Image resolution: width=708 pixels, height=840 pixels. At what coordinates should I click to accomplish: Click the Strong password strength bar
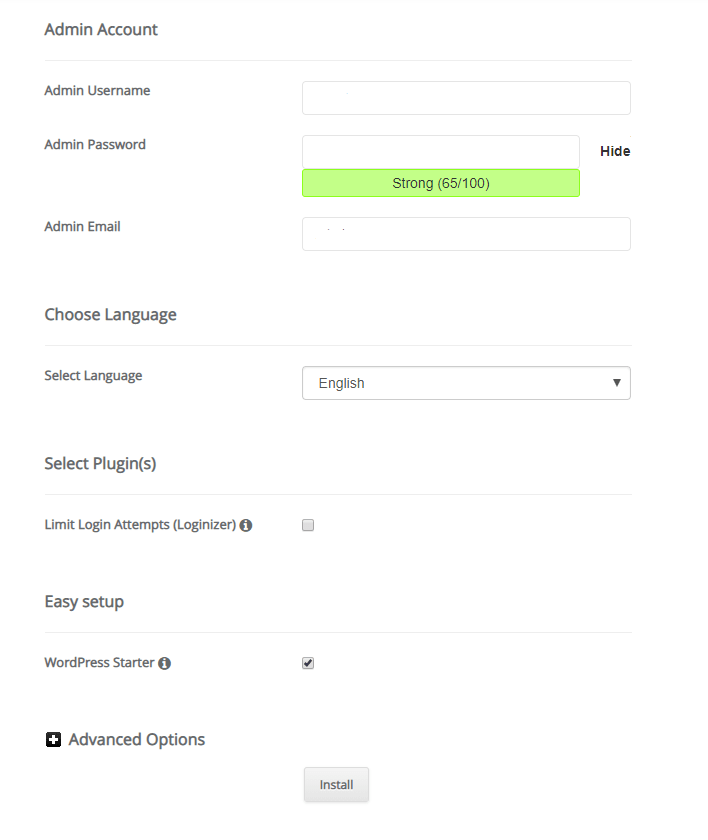[441, 183]
